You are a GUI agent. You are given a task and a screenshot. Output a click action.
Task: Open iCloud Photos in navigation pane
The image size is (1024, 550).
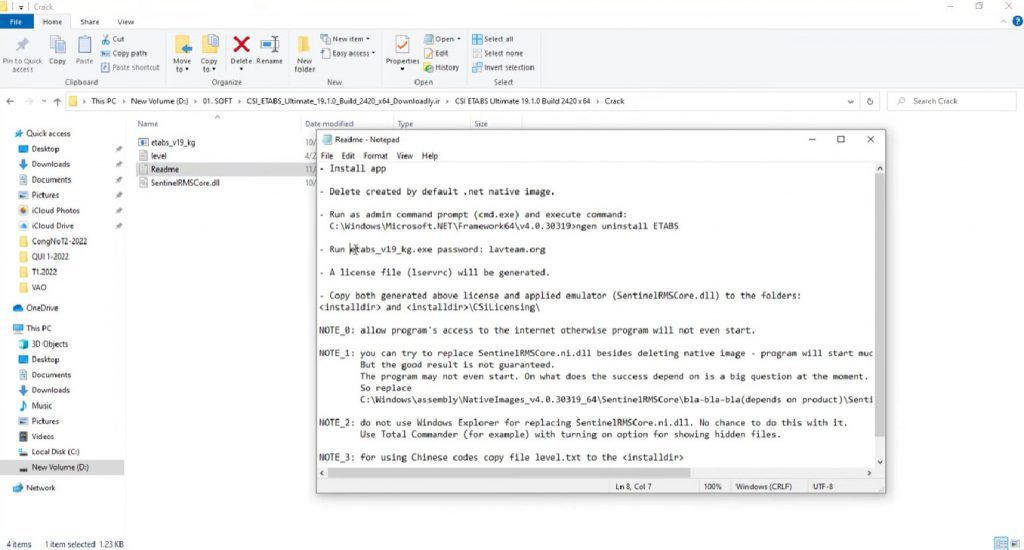(56, 210)
